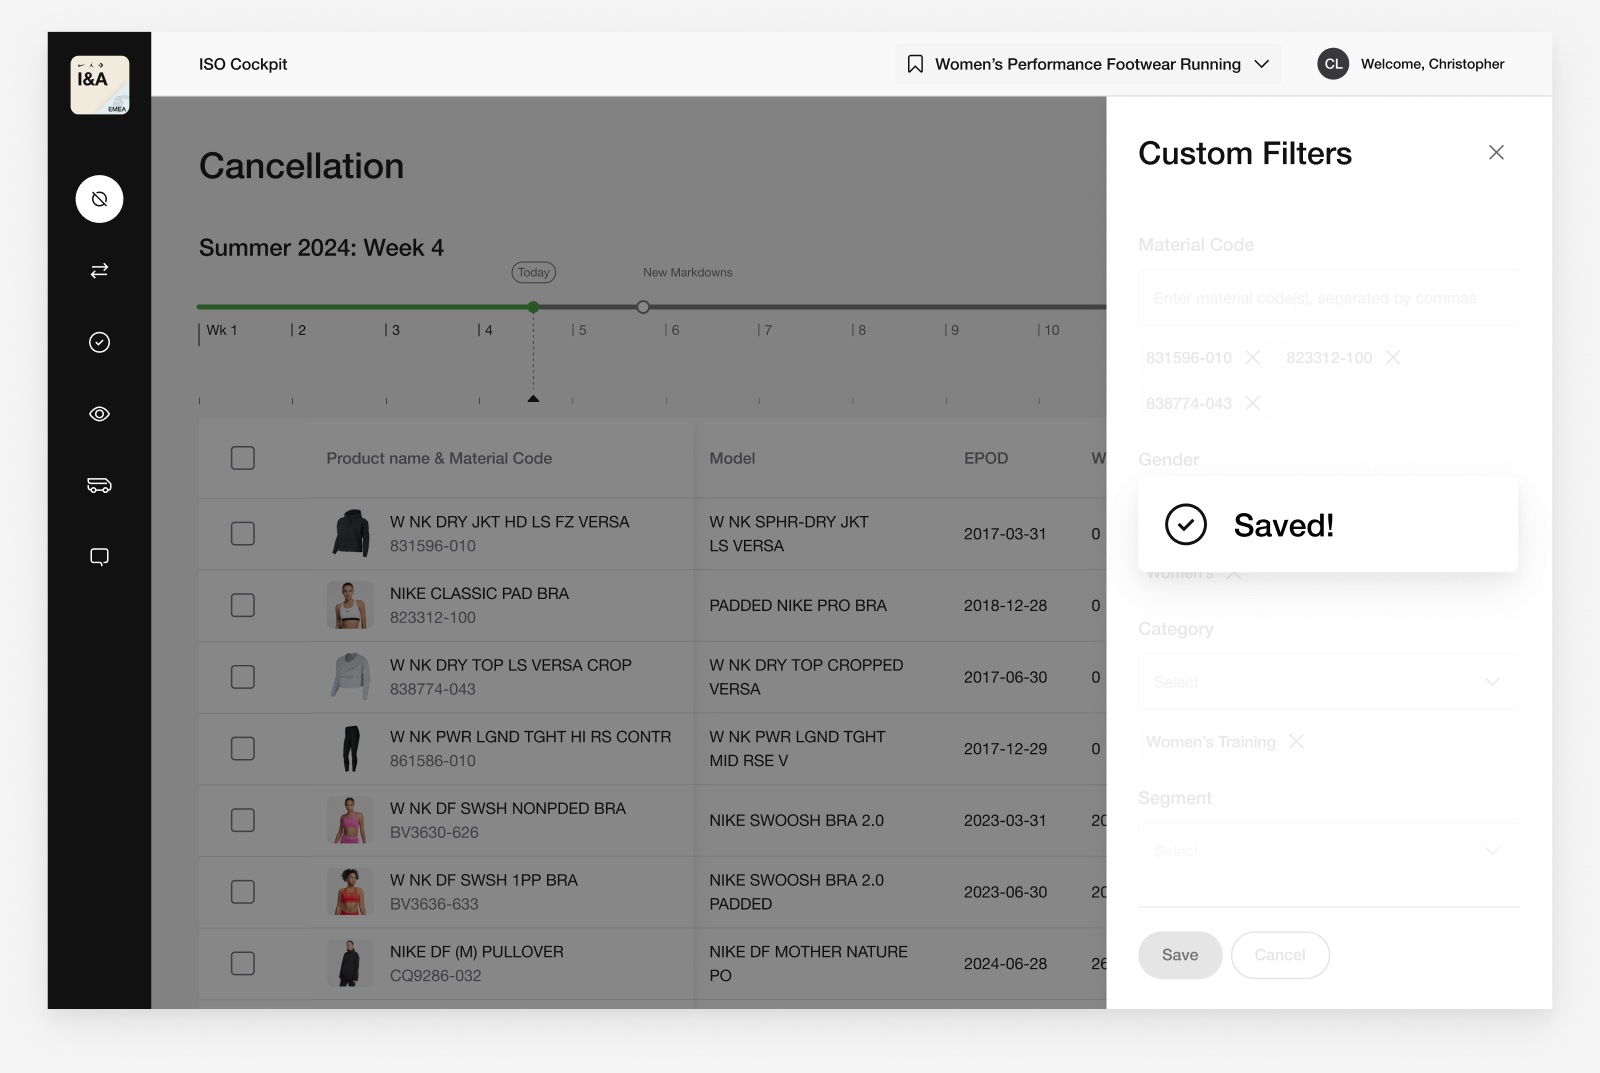Image resolution: width=1600 pixels, height=1073 pixels.
Task: Click the New Markdowns timeline marker
Action: click(643, 307)
